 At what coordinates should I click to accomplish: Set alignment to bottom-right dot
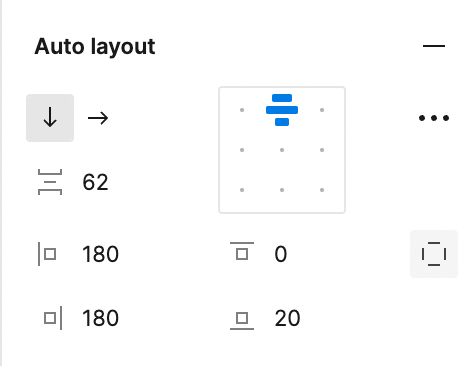click(x=322, y=190)
